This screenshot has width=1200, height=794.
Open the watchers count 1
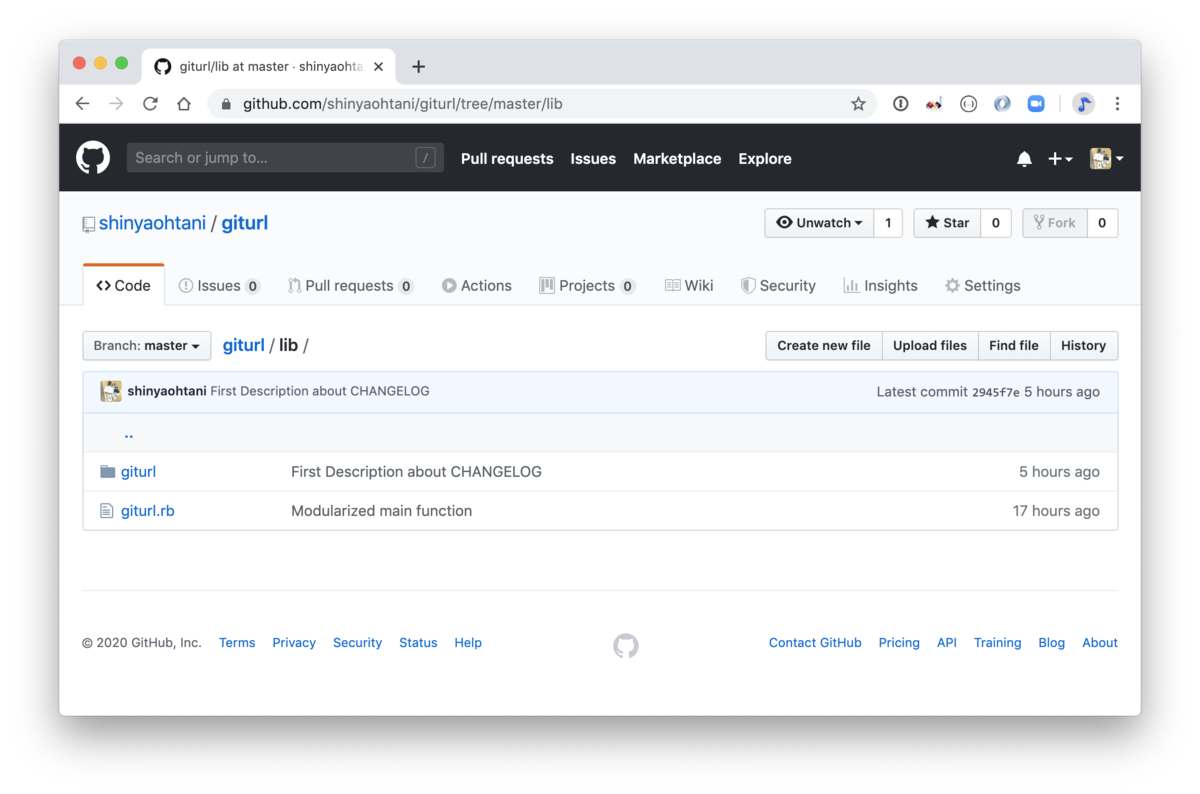888,223
